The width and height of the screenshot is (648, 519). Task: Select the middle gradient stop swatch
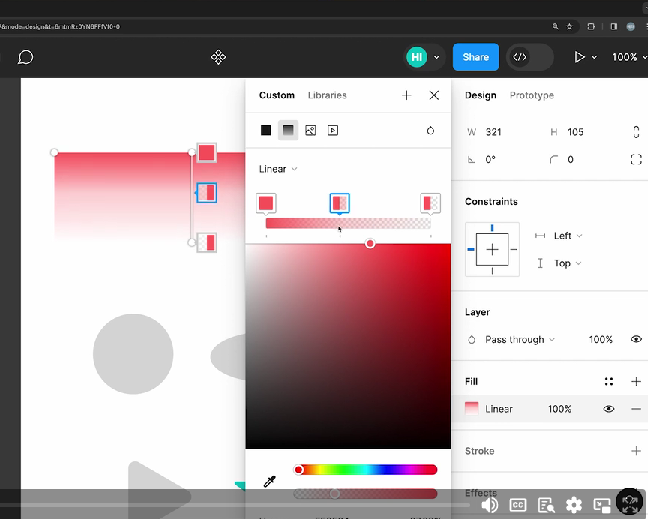[x=340, y=203]
